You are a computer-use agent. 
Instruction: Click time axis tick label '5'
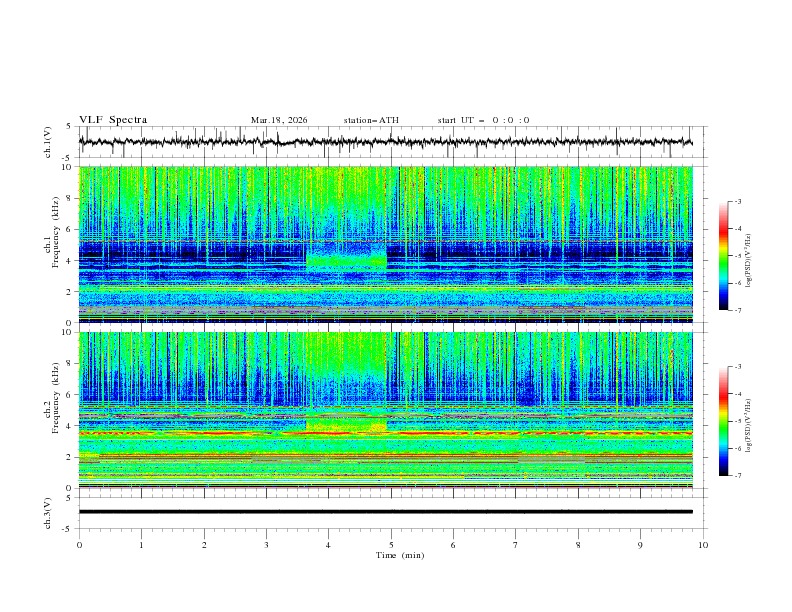[x=391, y=545]
